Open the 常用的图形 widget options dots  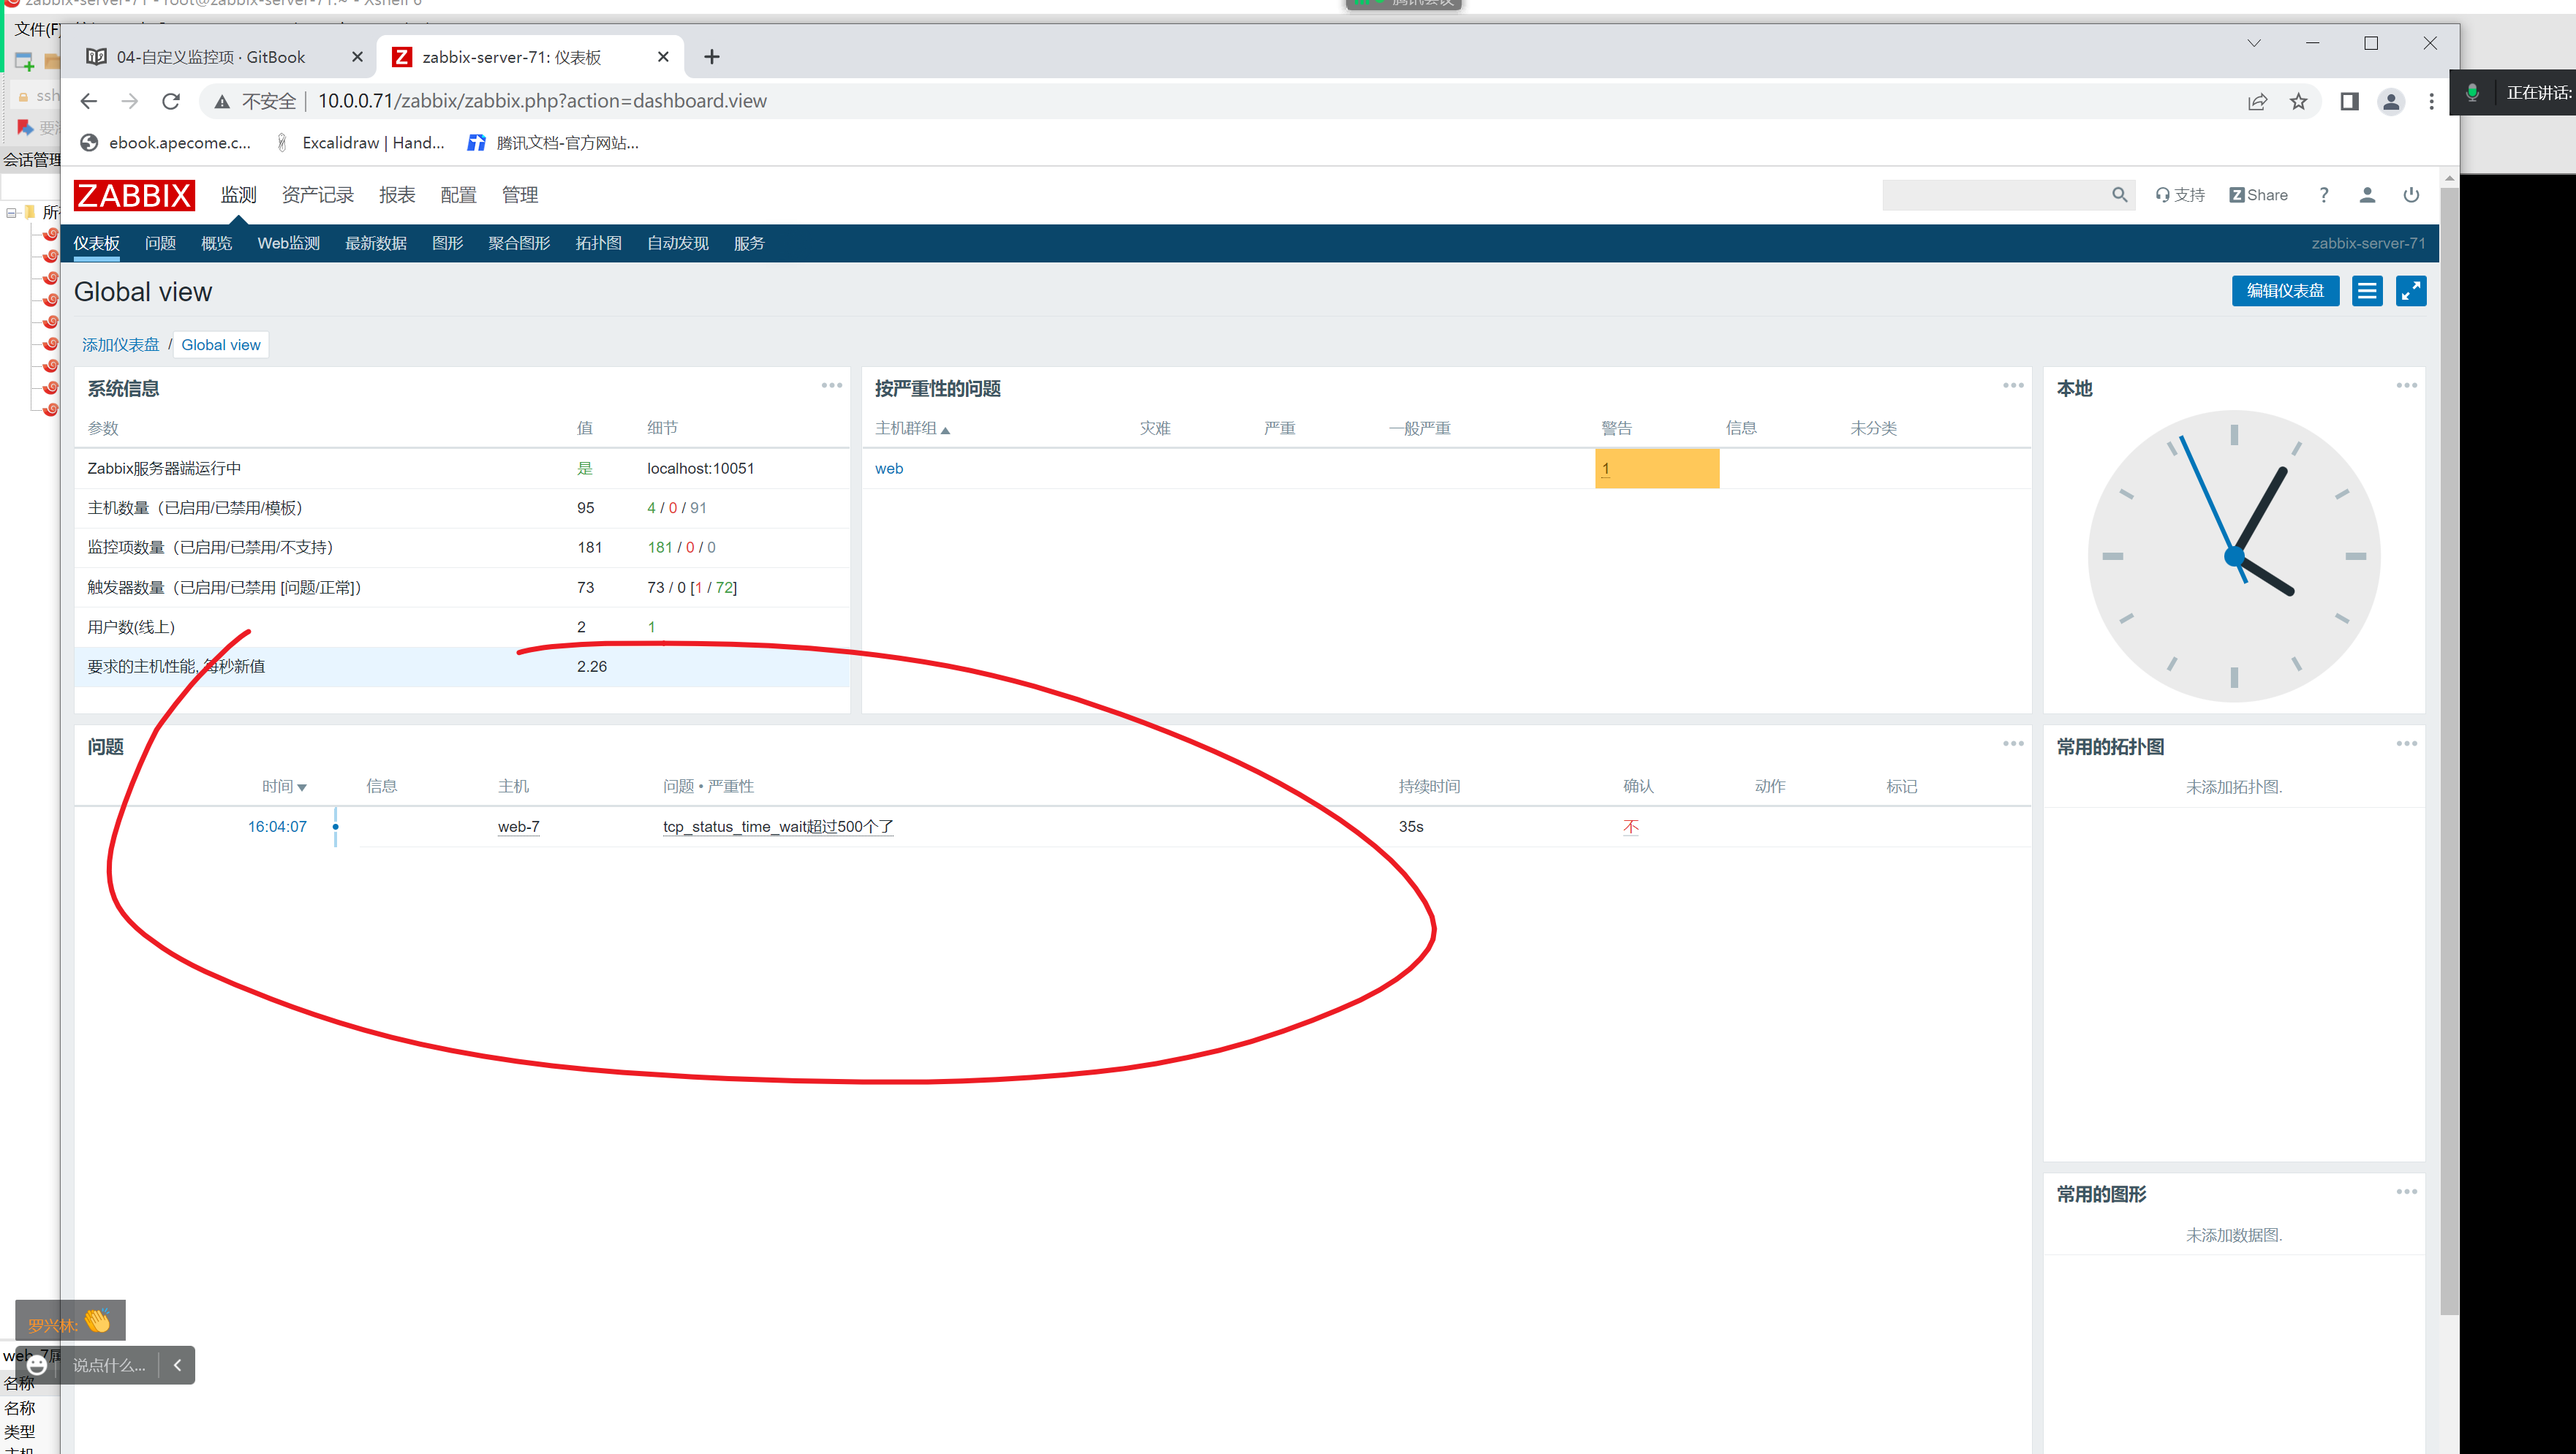pos(2406,1191)
